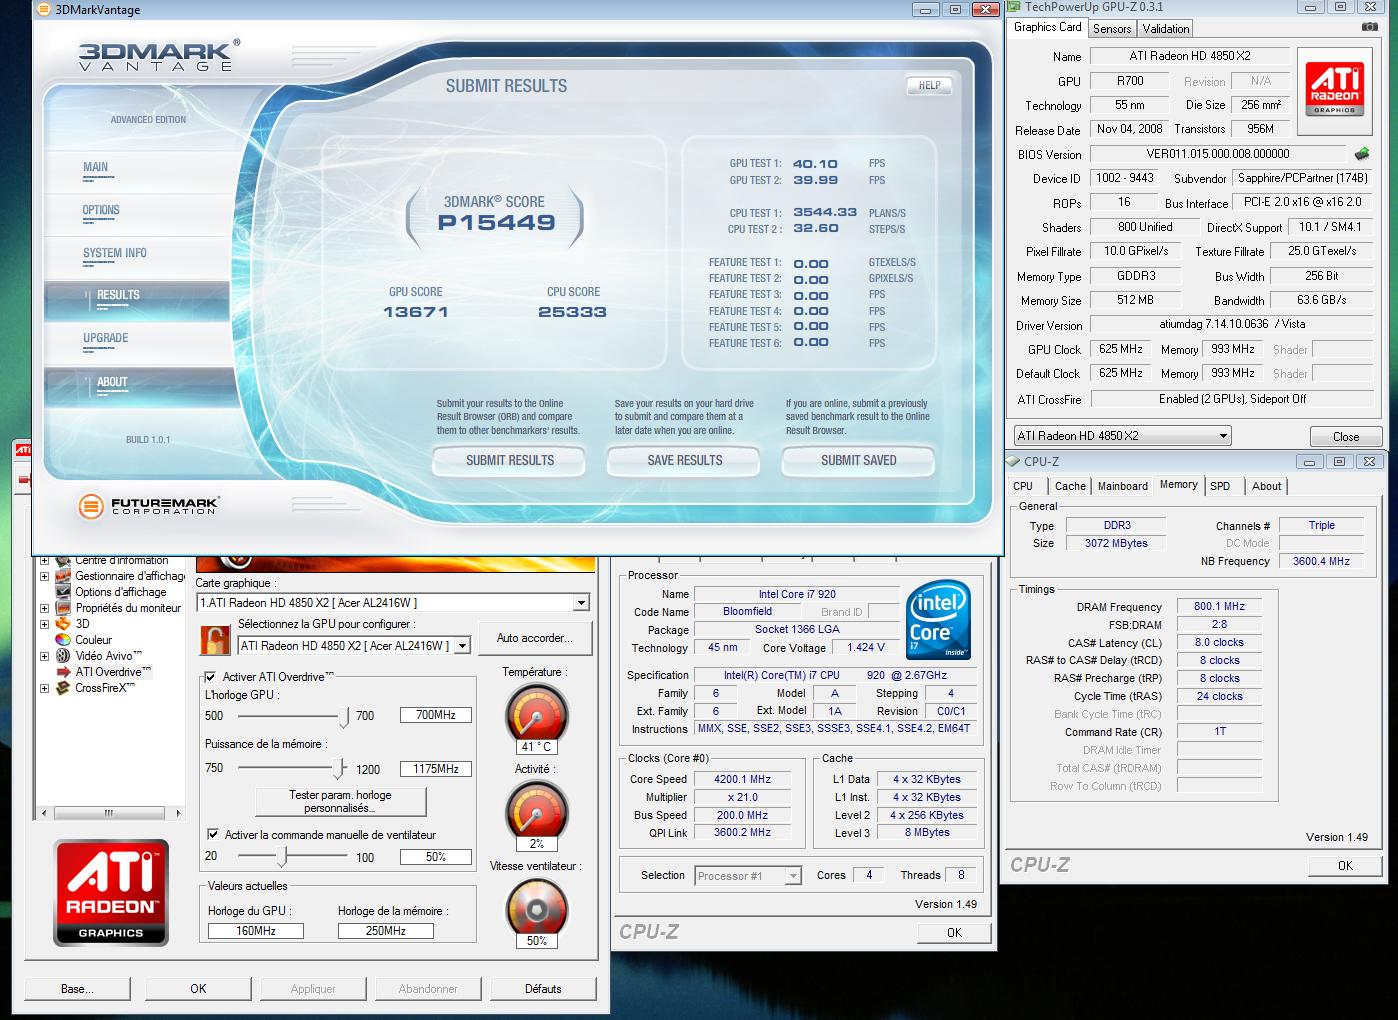The image size is (1398, 1020).
Task: Expand the Vidéo Avivo tree node
Action: click(x=44, y=656)
